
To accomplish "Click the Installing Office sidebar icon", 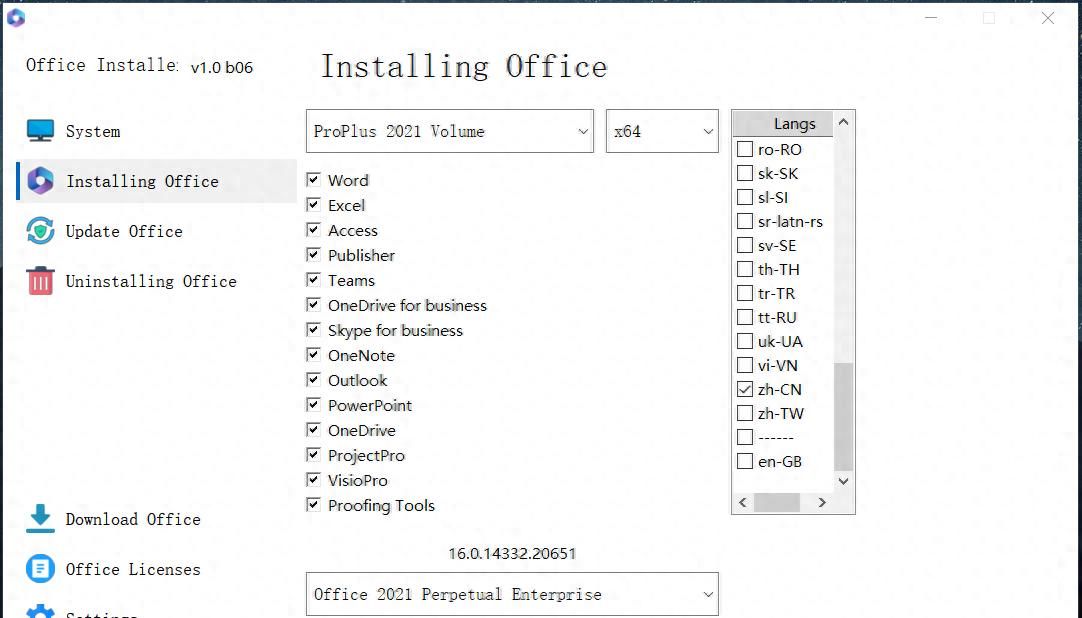I will (x=39, y=181).
